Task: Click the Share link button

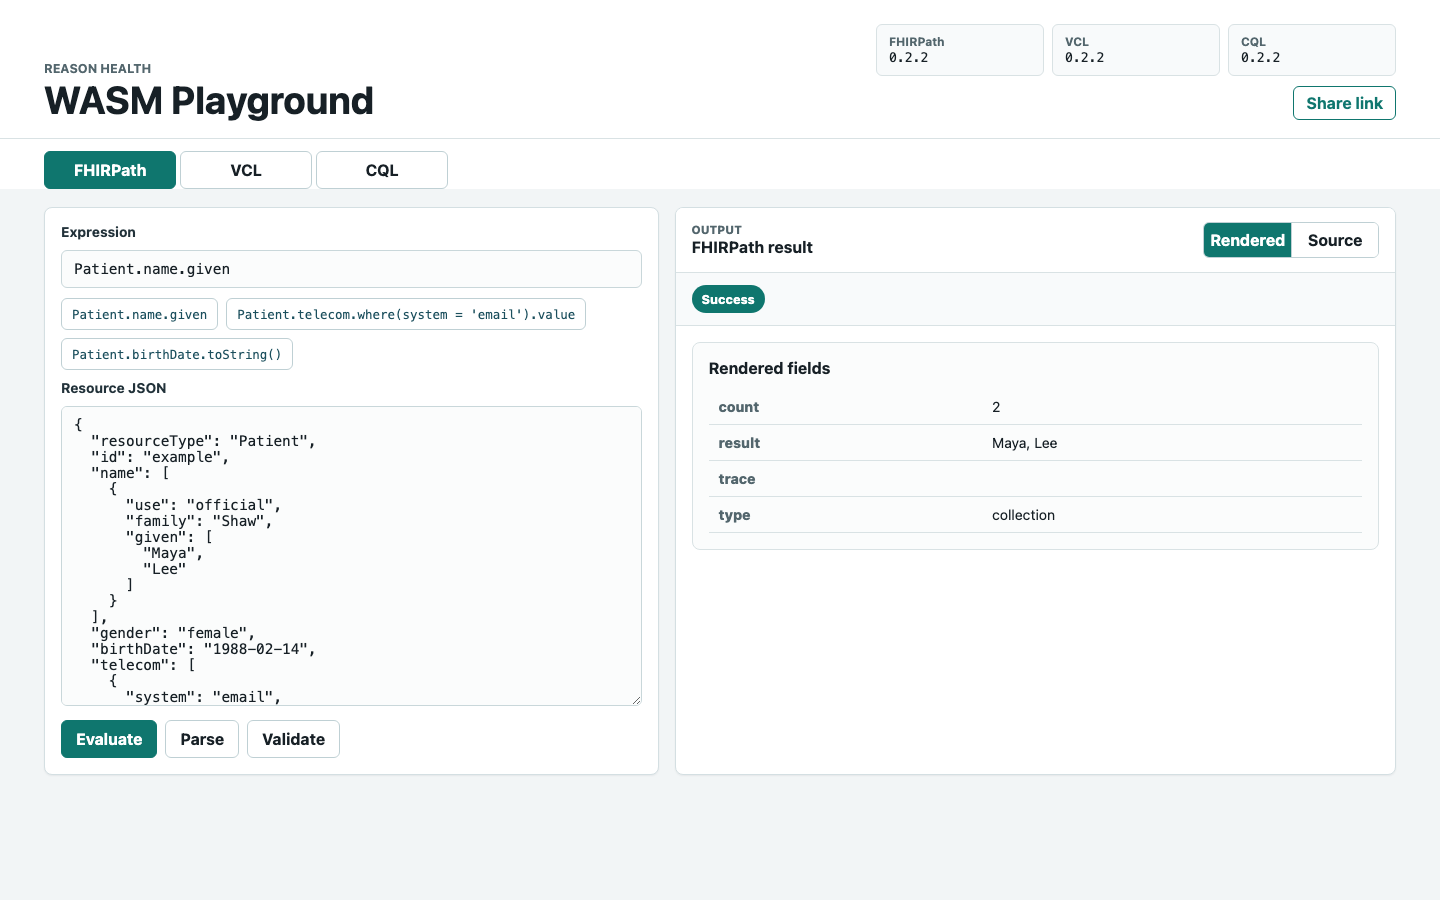Action: coord(1344,103)
